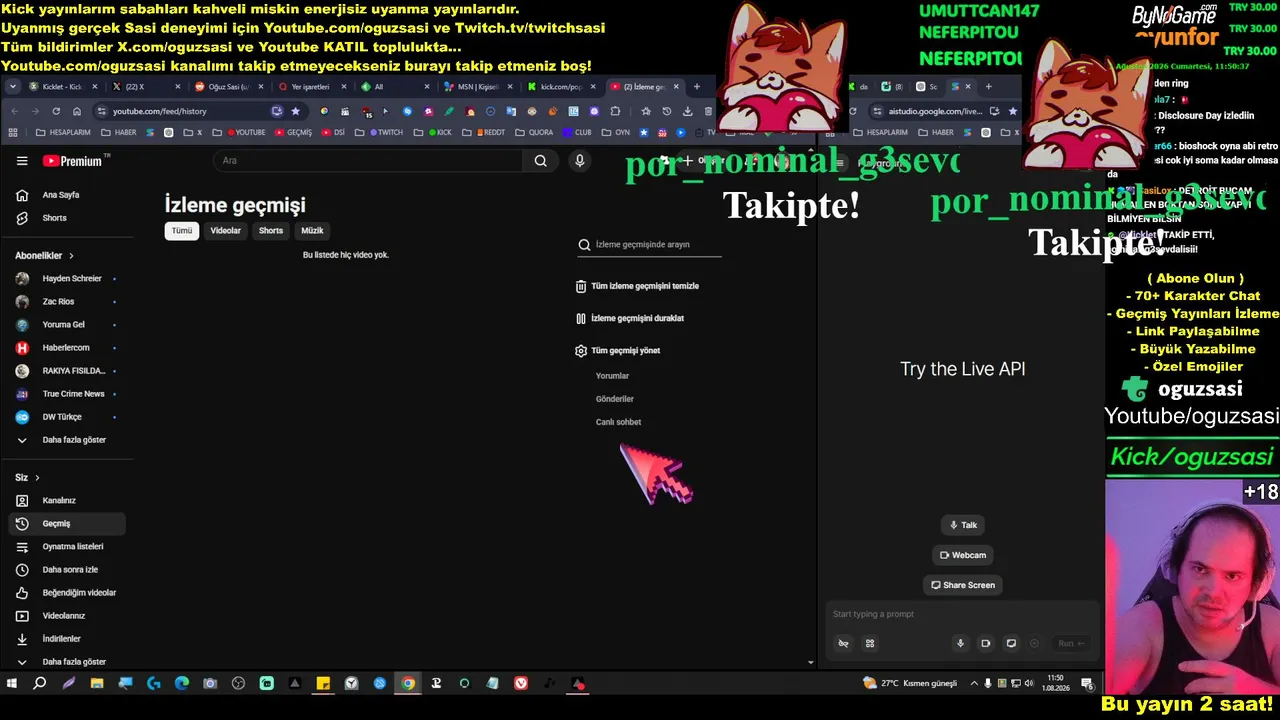
Task: Start voice search with the microphone icon
Action: pyautogui.click(x=579, y=161)
